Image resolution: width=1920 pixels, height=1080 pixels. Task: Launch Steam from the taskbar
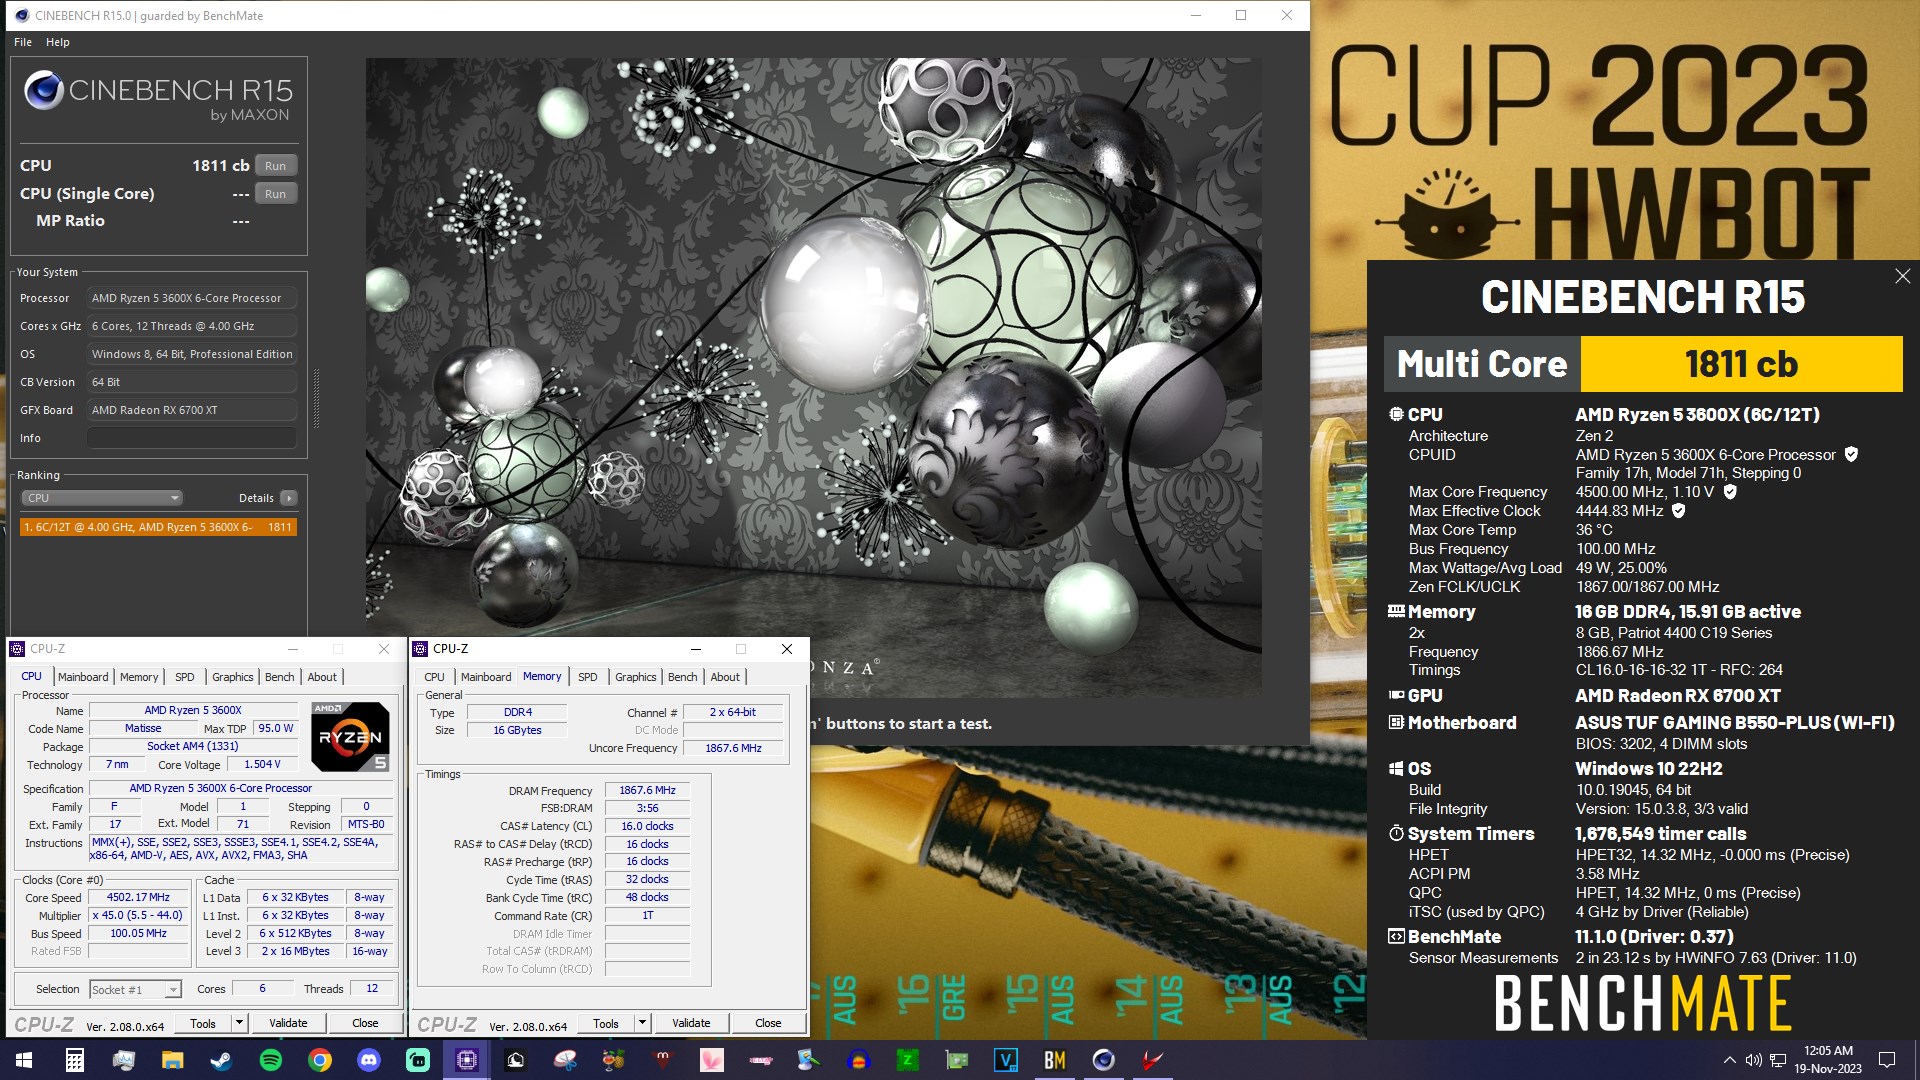222,1060
